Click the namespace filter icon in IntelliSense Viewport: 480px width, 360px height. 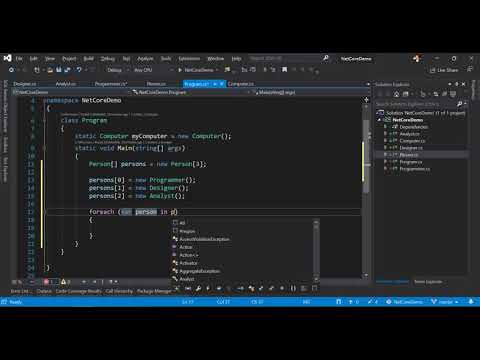coord(293,288)
